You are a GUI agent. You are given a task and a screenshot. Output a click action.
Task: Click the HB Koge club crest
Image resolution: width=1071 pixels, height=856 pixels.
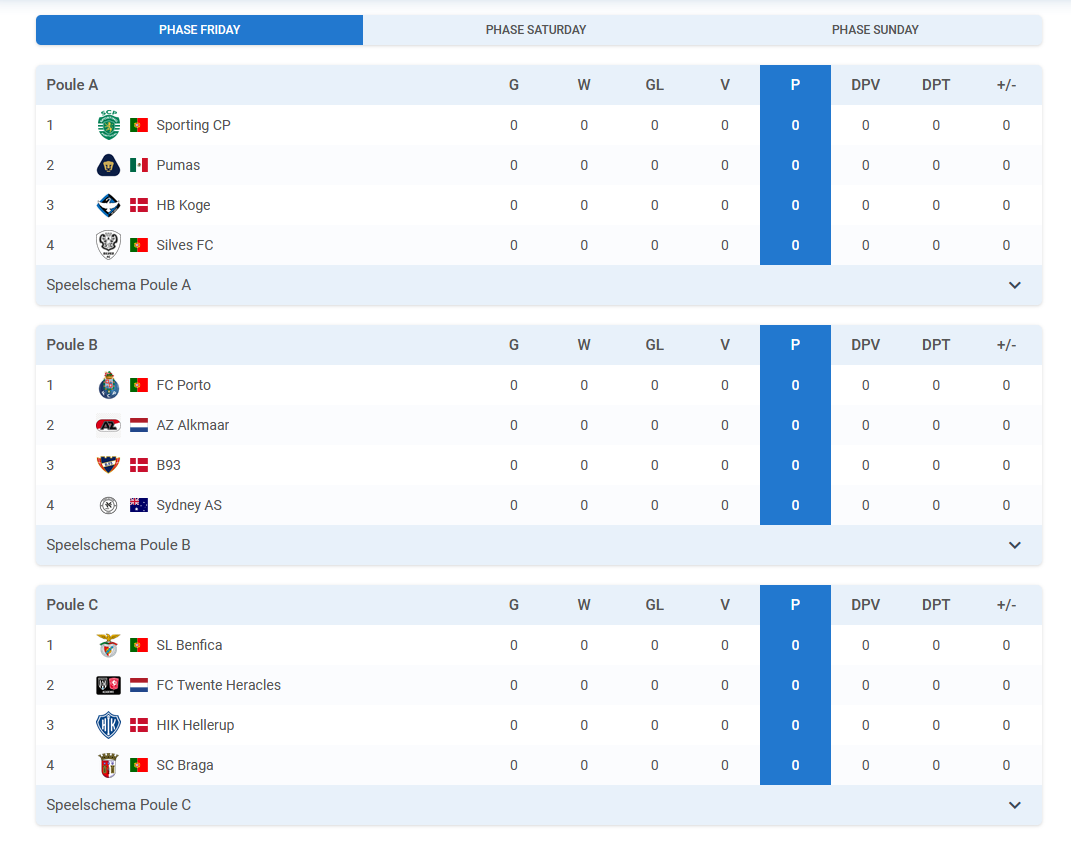(x=109, y=205)
